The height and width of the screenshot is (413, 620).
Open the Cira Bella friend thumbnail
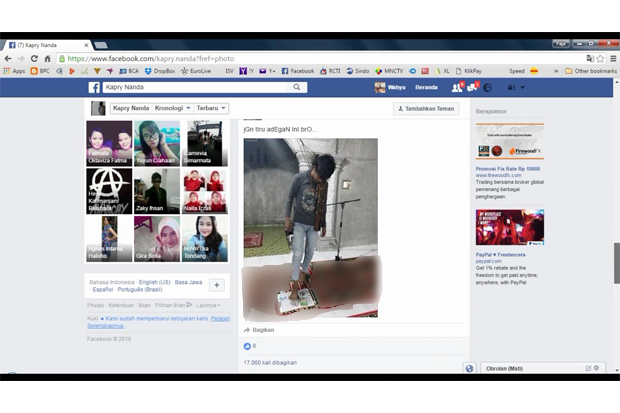click(x=157, y=239)
